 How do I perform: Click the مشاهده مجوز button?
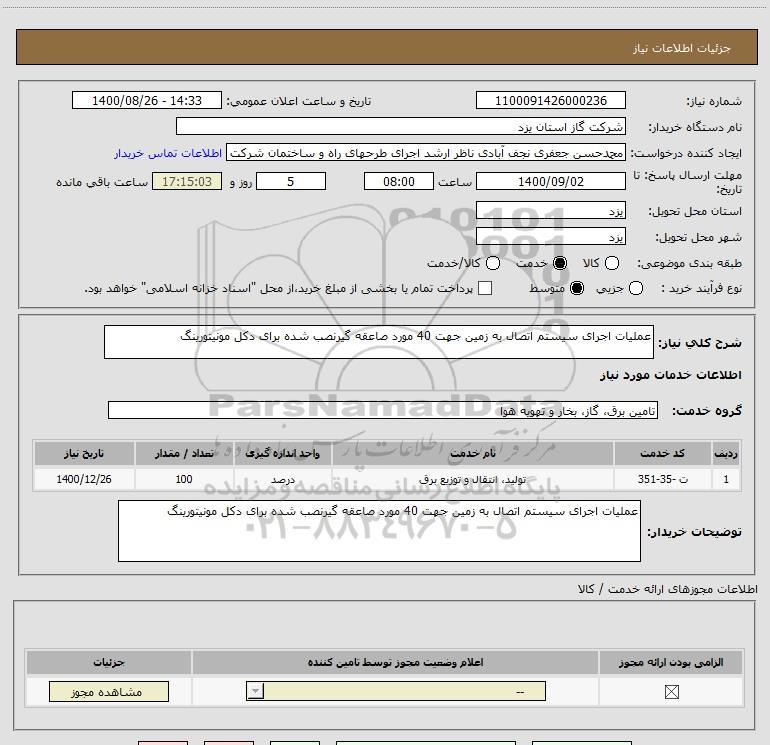click(109, 691)
